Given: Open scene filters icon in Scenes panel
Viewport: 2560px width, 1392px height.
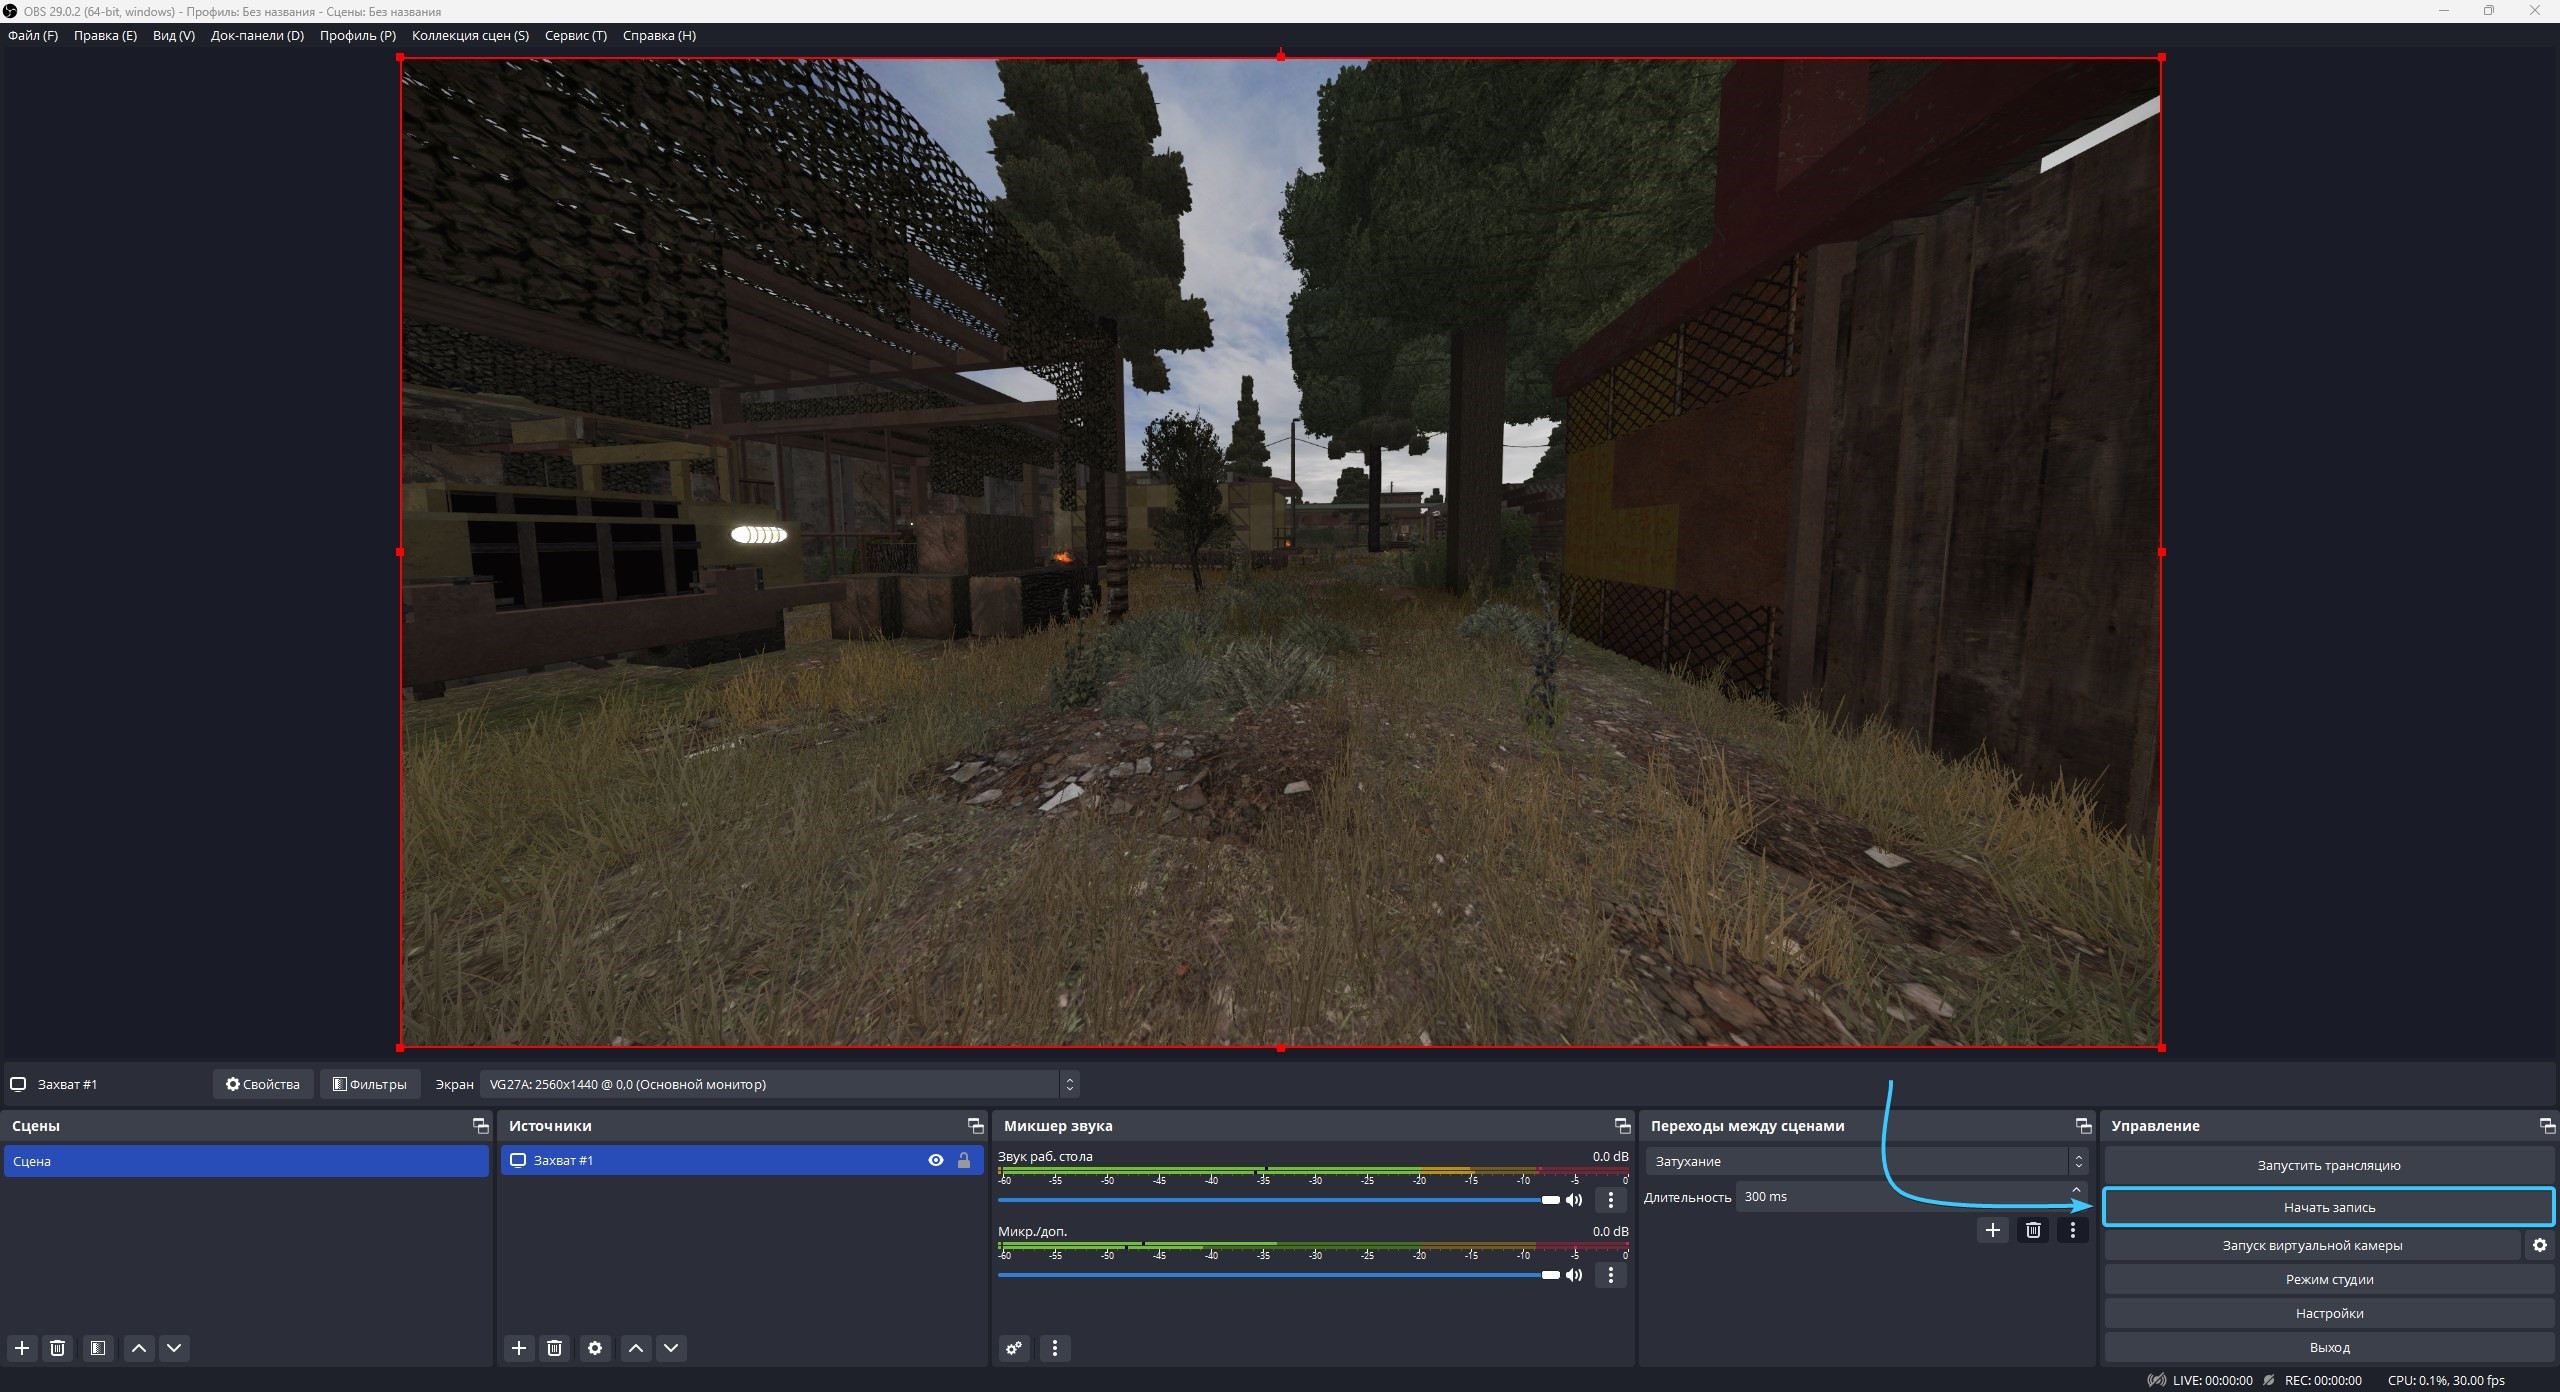Looking at the screenshot, I should point(97,1348).
